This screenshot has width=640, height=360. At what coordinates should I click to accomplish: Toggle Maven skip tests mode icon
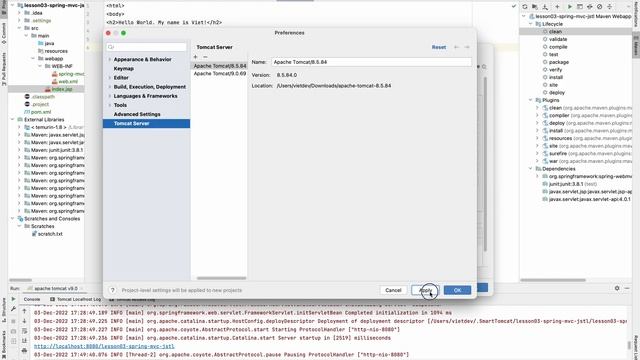point(599,7)
